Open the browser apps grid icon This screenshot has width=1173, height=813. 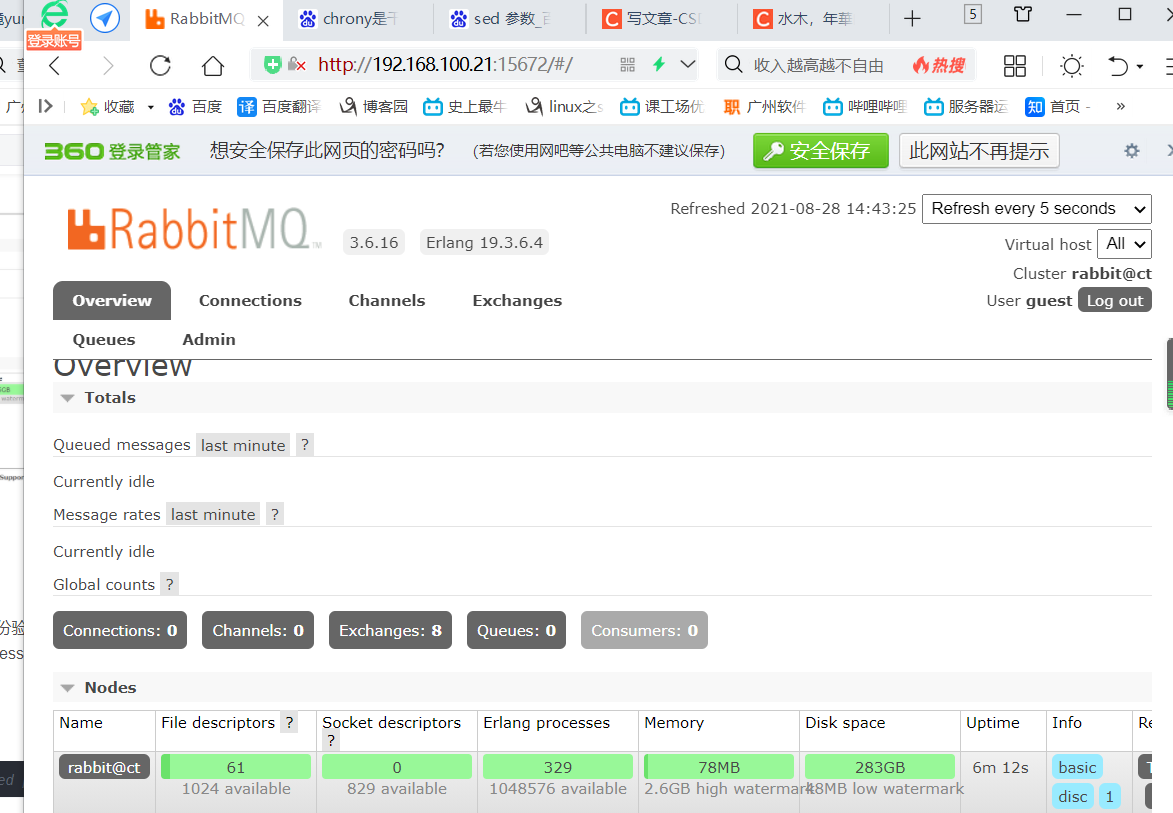1014,66
